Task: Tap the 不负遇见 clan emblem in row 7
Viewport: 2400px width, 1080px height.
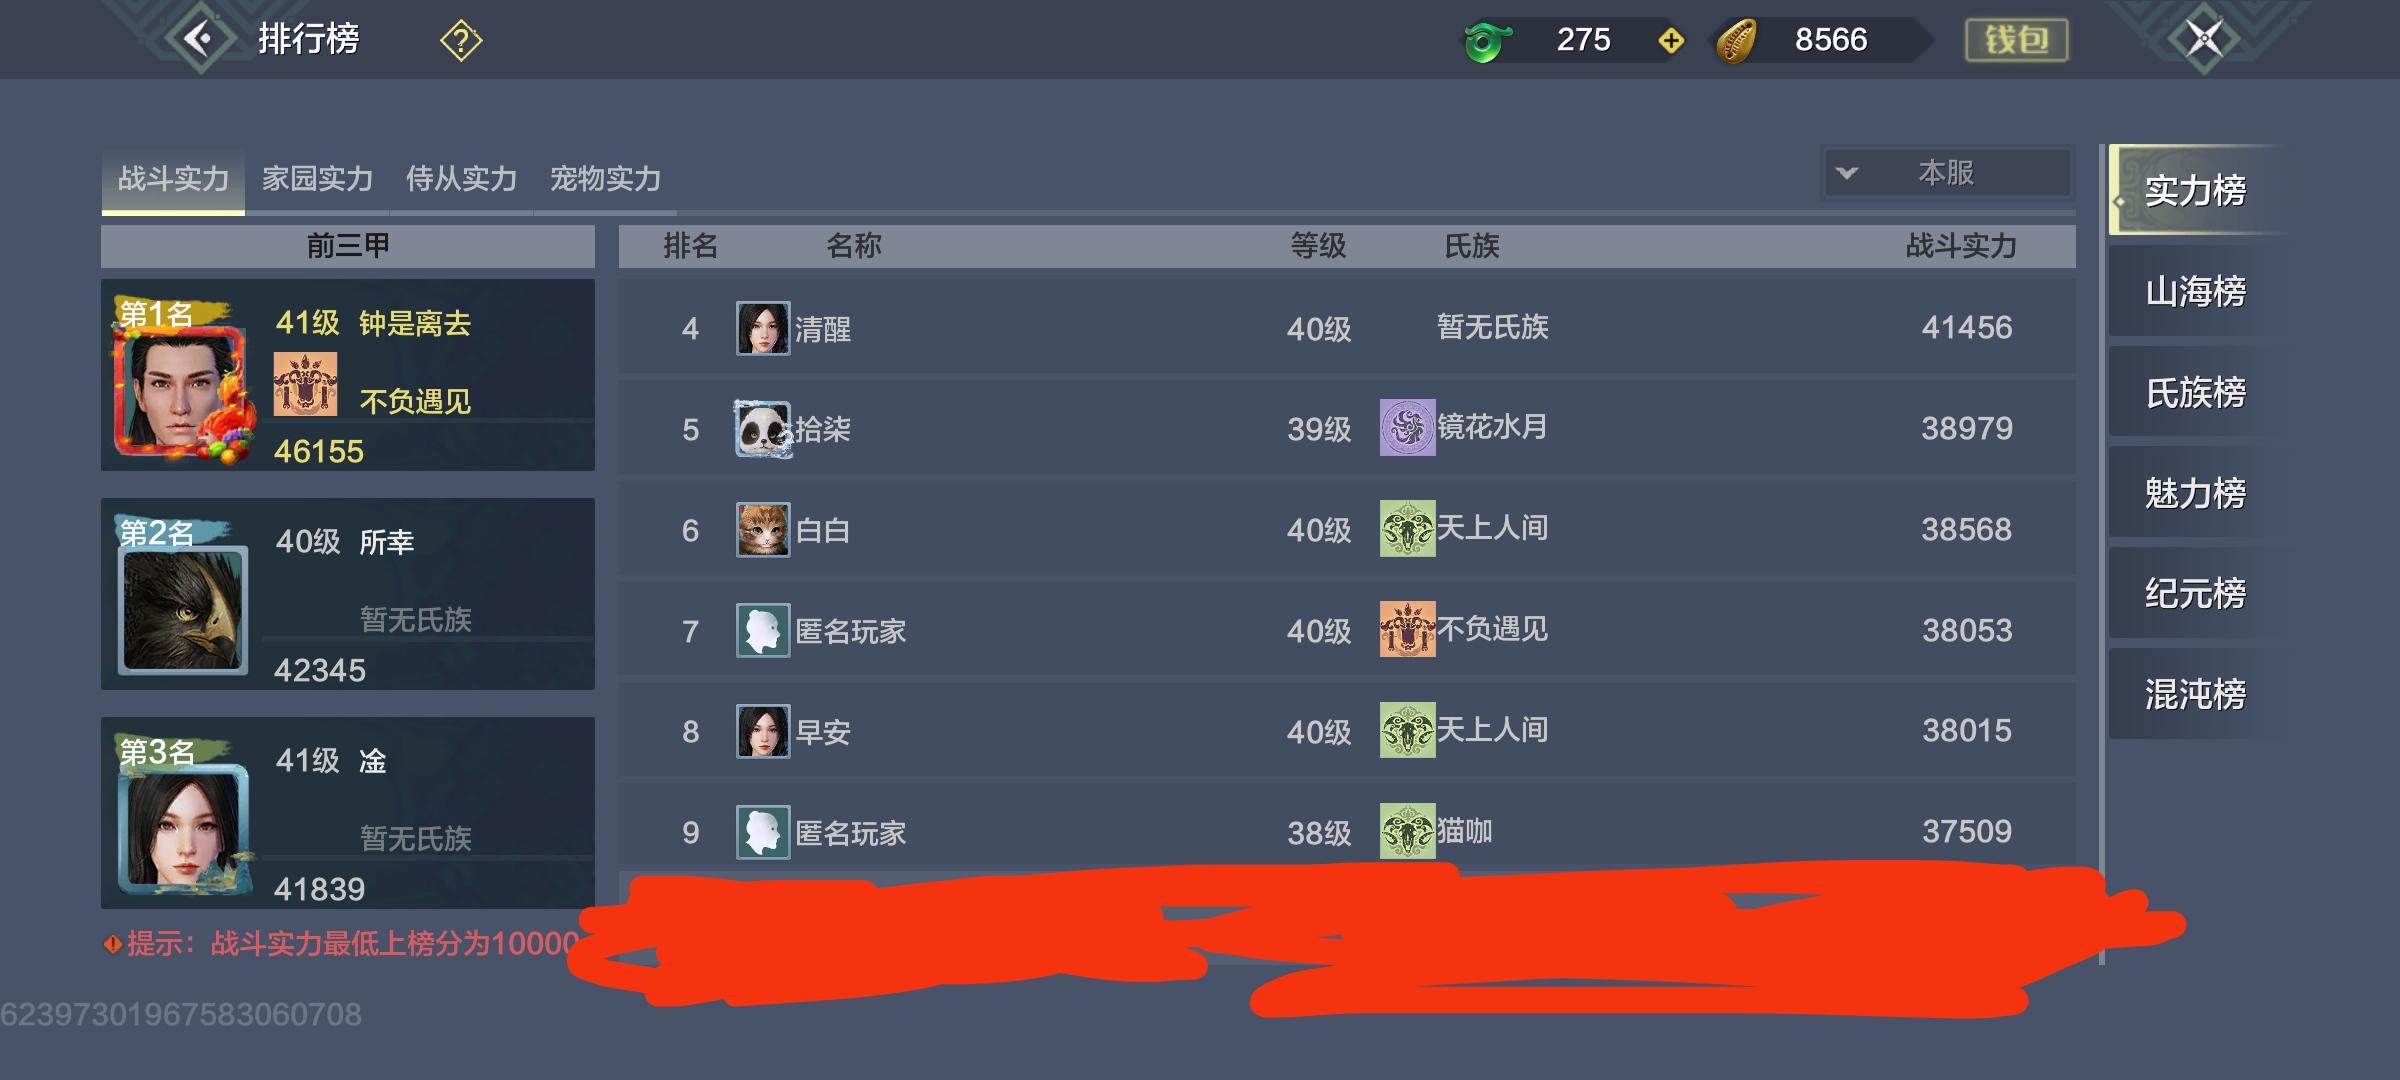Action: 1407,629
